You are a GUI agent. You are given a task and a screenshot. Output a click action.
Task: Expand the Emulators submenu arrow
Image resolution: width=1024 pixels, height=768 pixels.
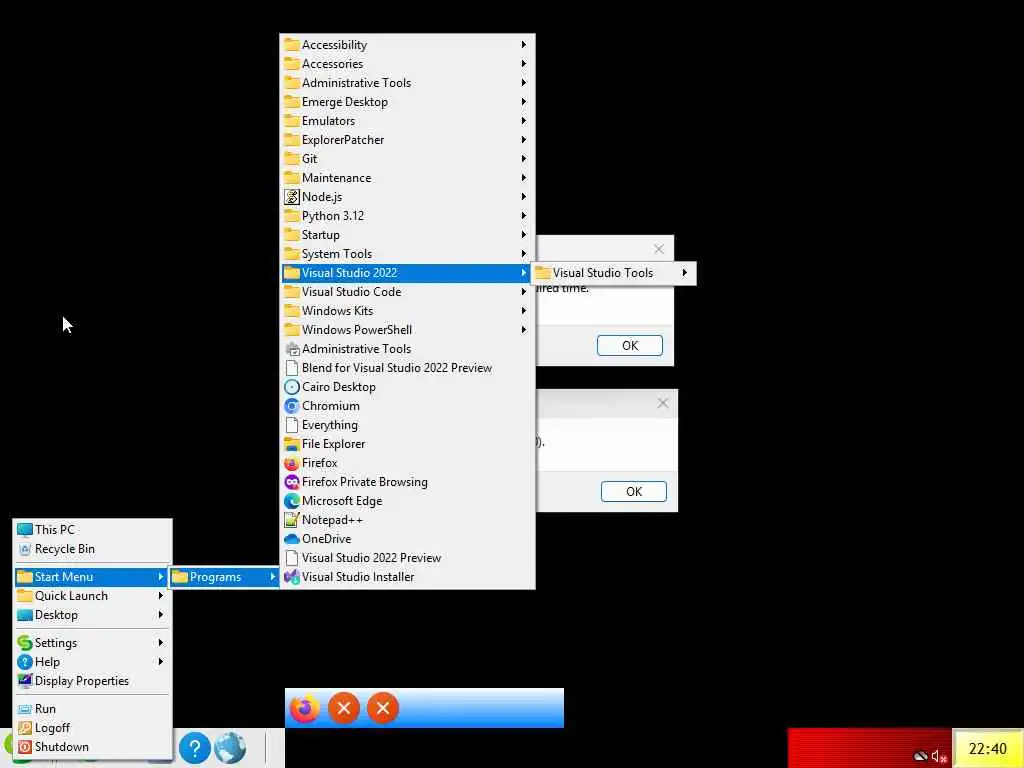click(524, 121)
